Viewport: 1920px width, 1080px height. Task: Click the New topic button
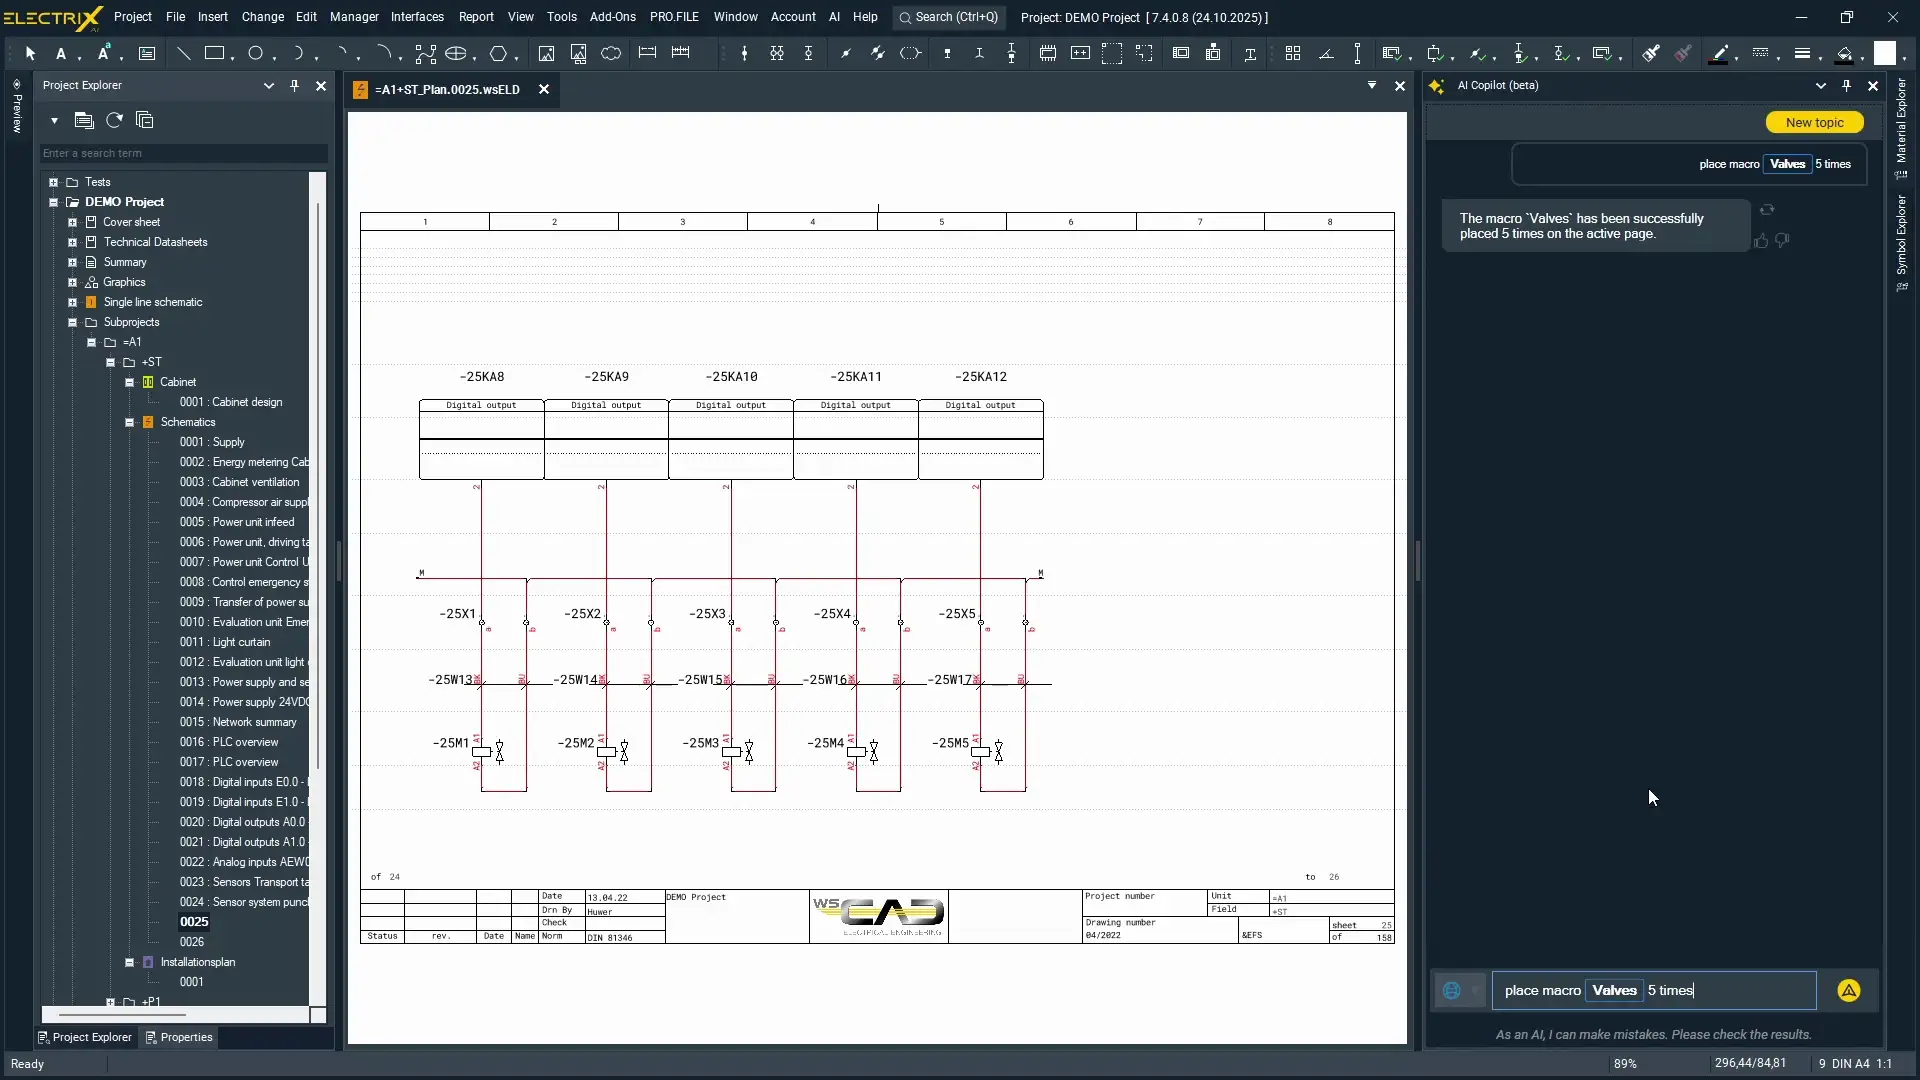click(x=1814, y=122)
